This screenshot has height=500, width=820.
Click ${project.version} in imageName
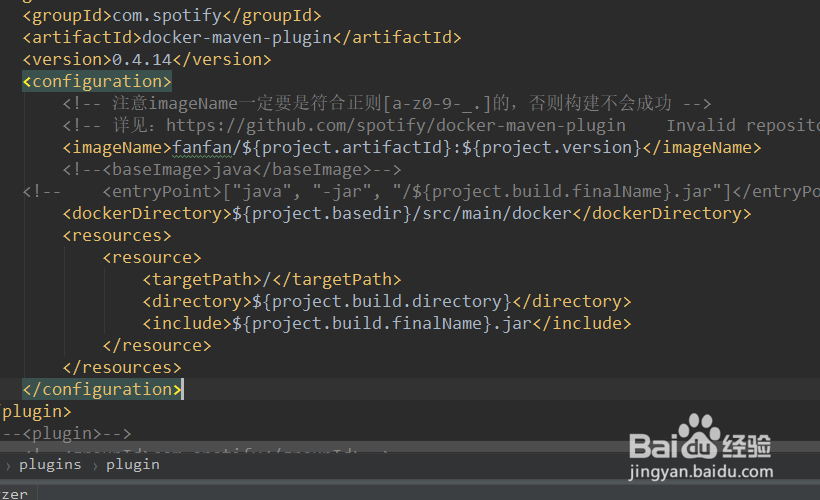tap(552, 148)
